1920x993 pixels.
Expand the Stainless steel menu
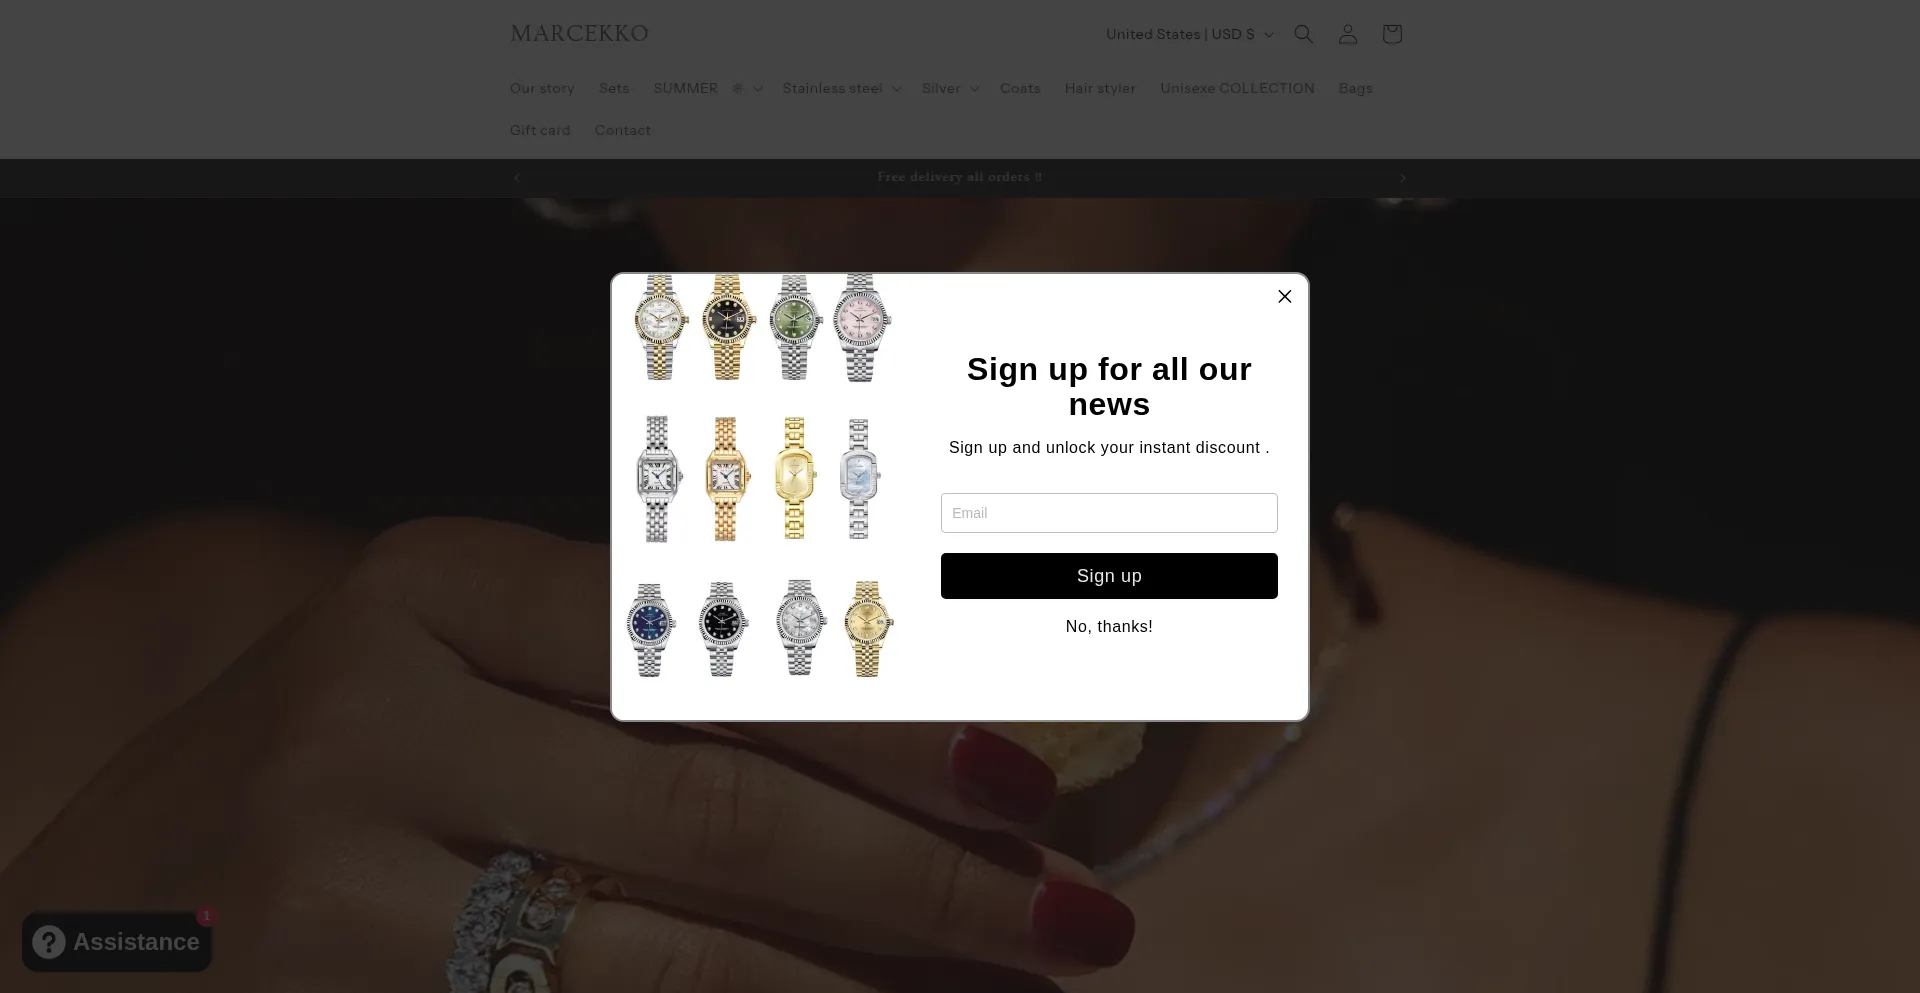pyautogui.click(x=842, y=88)
